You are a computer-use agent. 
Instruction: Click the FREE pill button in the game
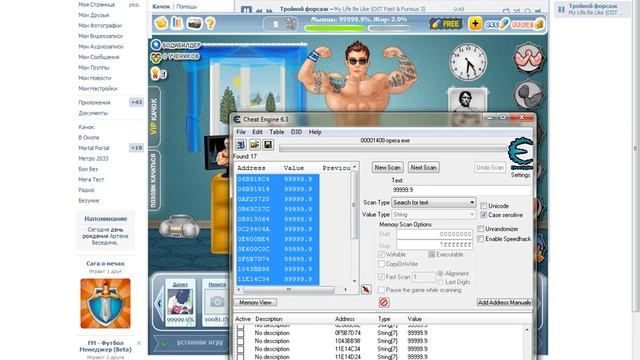445,24
